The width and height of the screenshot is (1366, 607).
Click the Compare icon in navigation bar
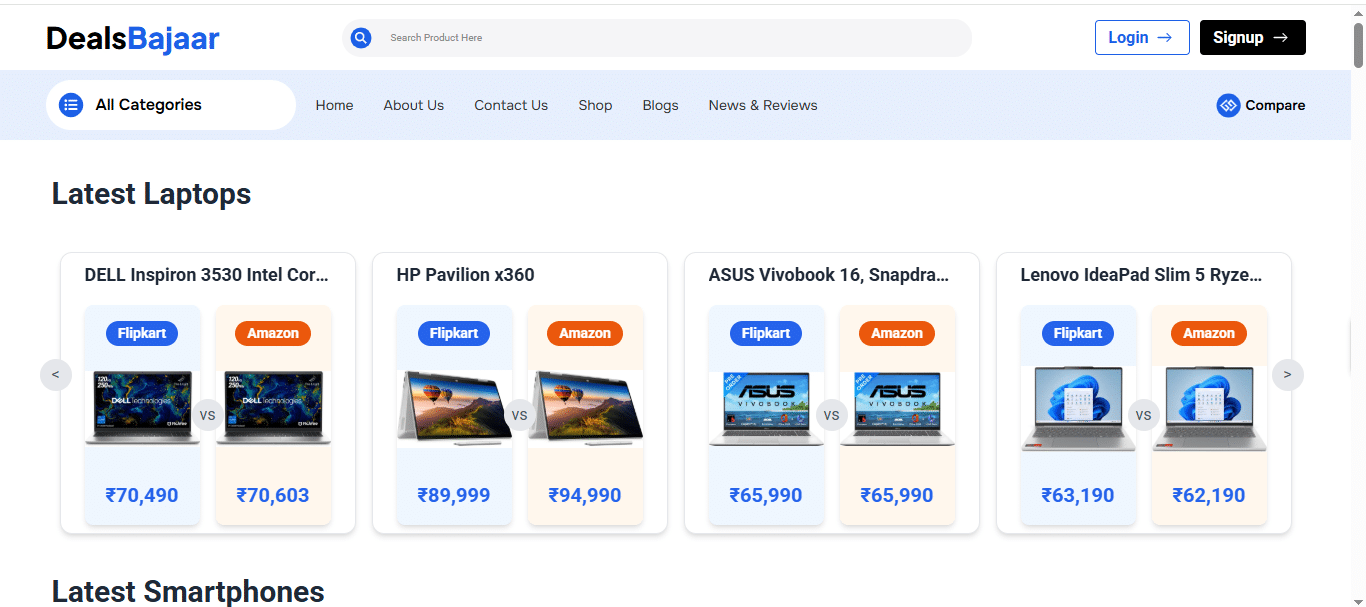pyautogui.click(x=1228, y=105)
